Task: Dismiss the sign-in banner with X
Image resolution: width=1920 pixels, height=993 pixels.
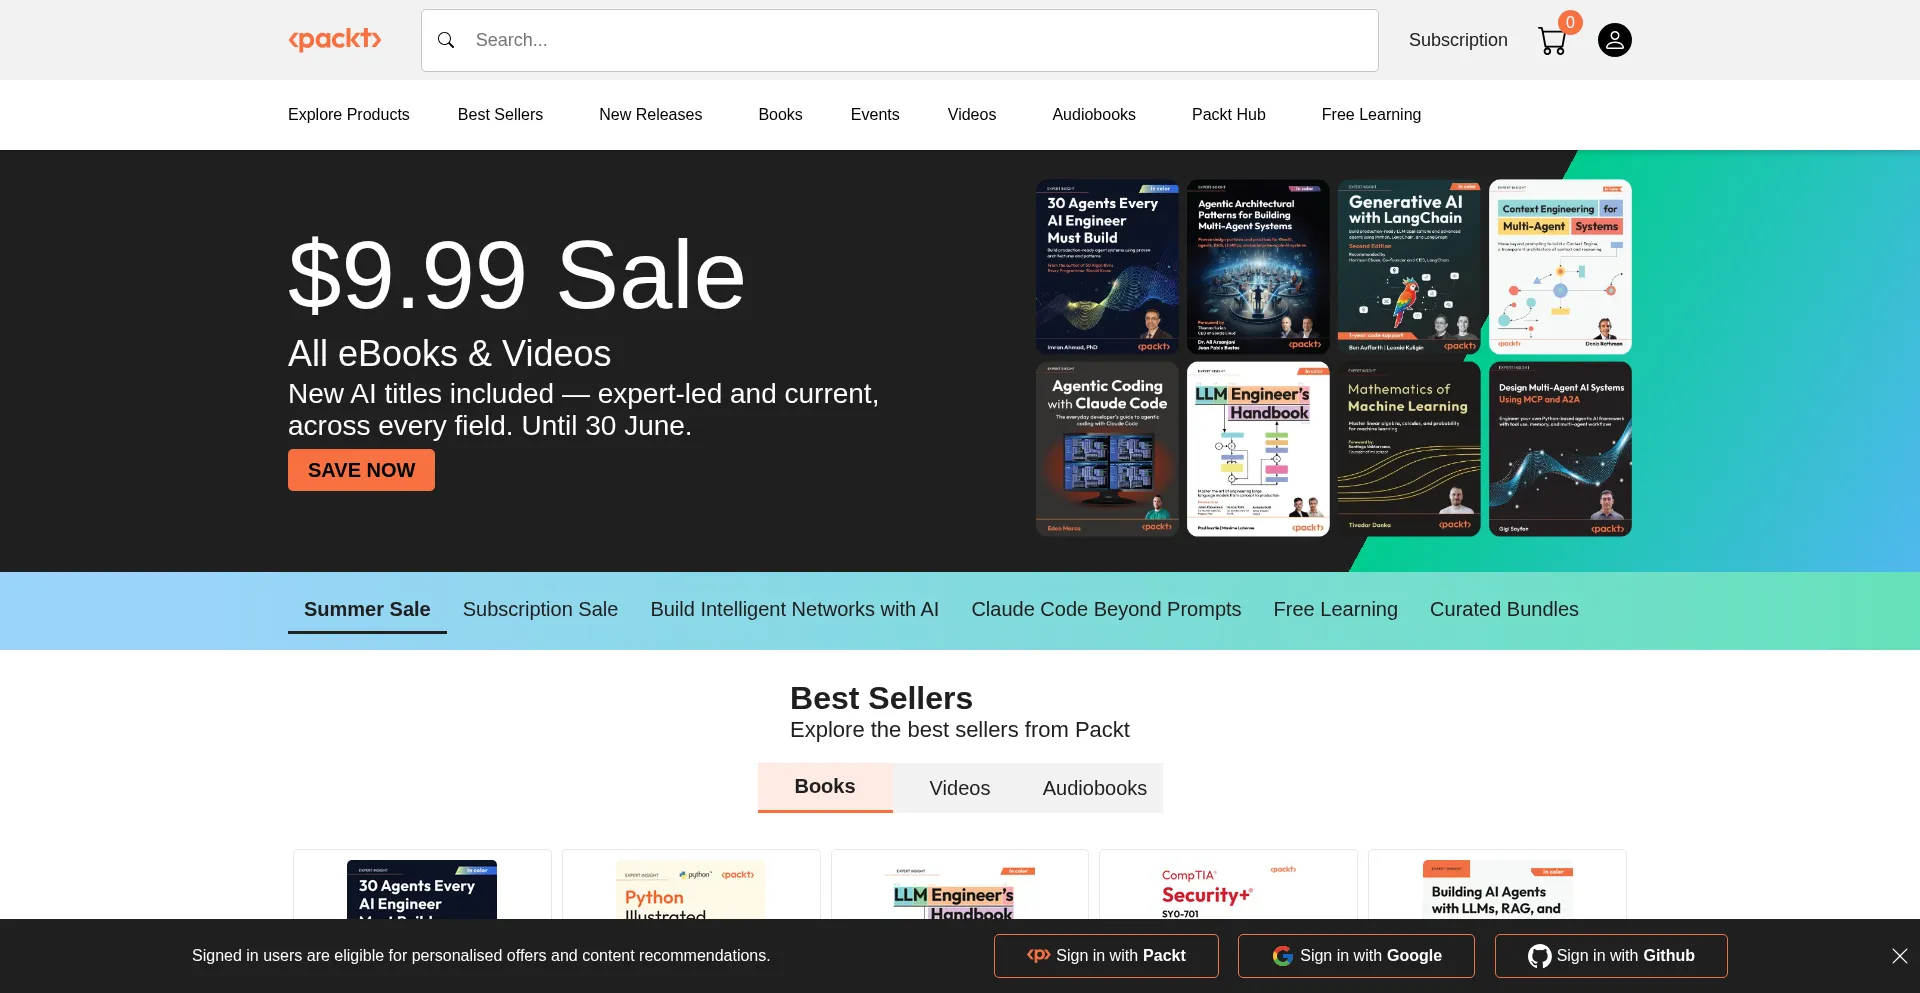Action: tap(1900, 956)
